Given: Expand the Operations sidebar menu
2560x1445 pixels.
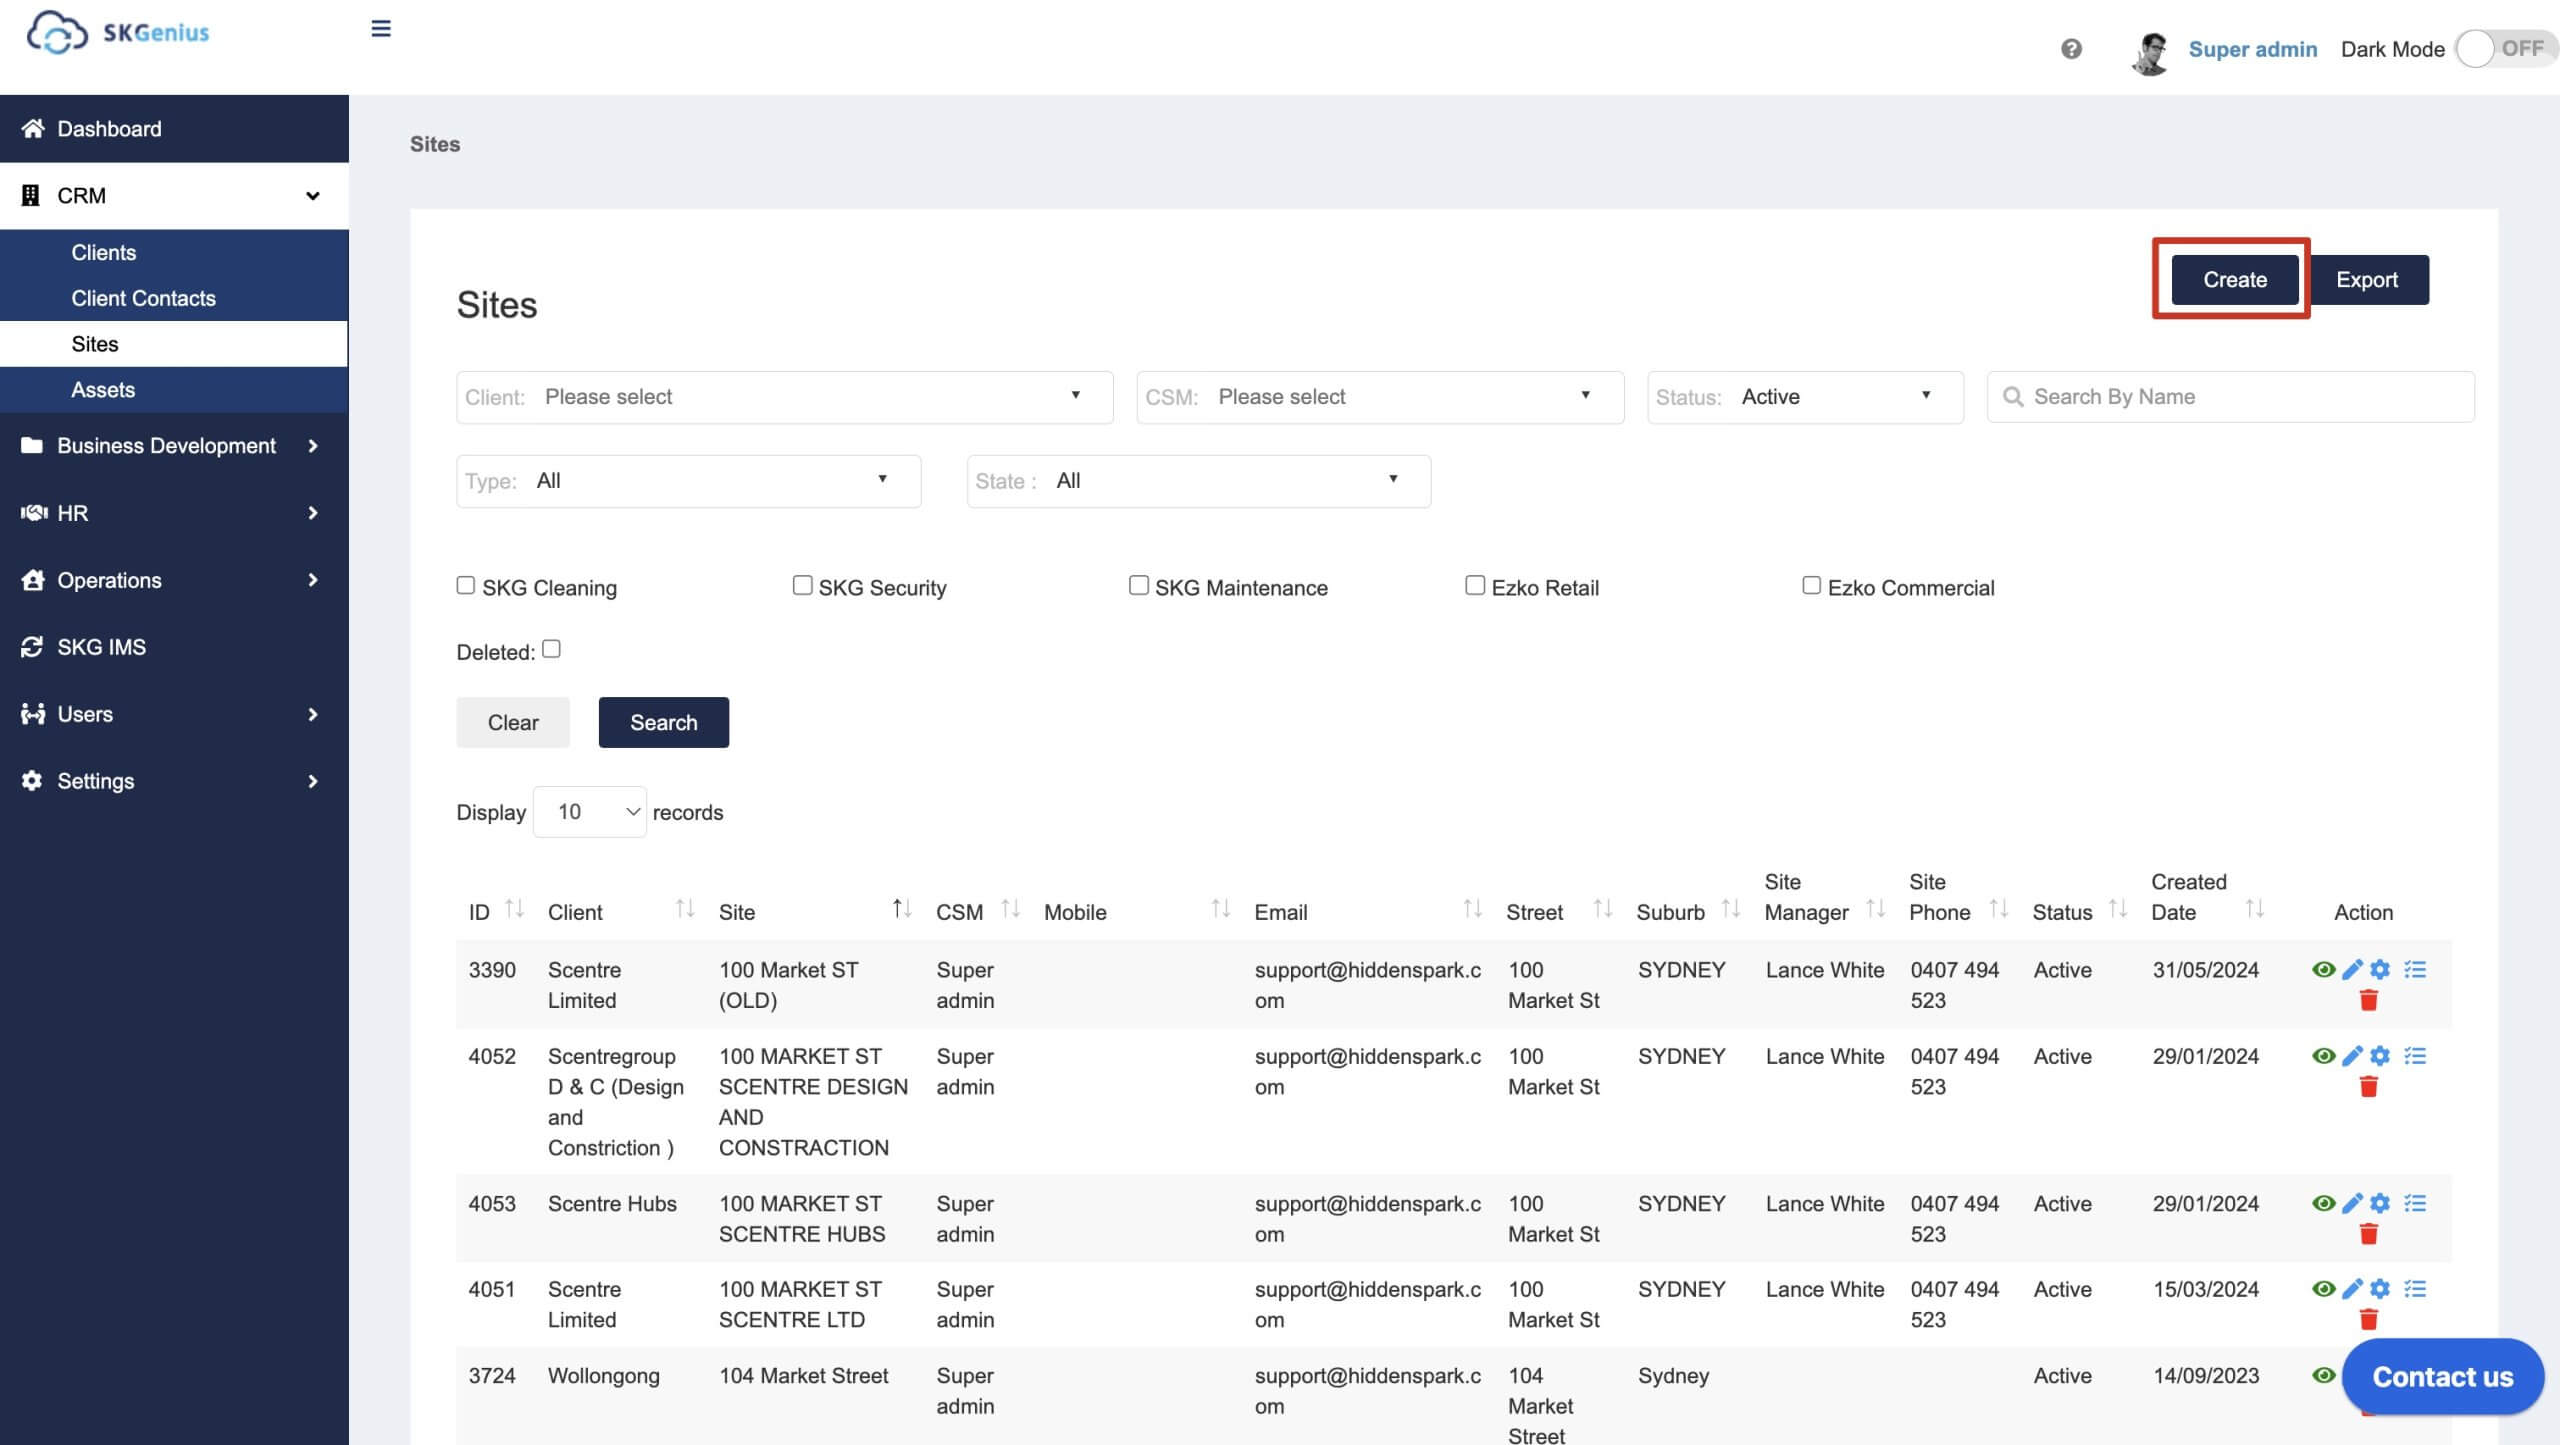Looking at the screenshot, I should point(174,580).
